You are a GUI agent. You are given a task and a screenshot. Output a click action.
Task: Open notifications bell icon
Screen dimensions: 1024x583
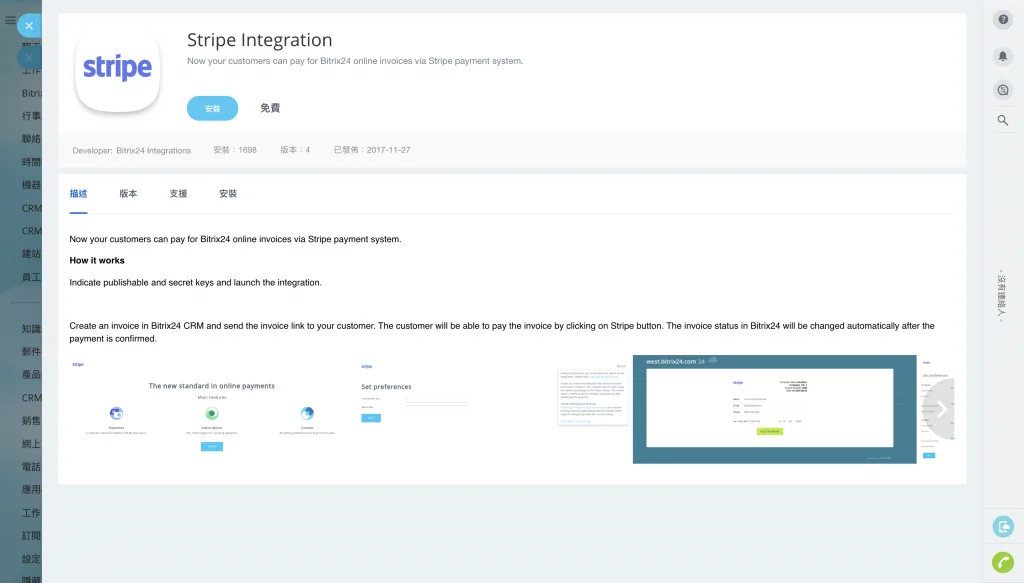(x=1003, y=56)
